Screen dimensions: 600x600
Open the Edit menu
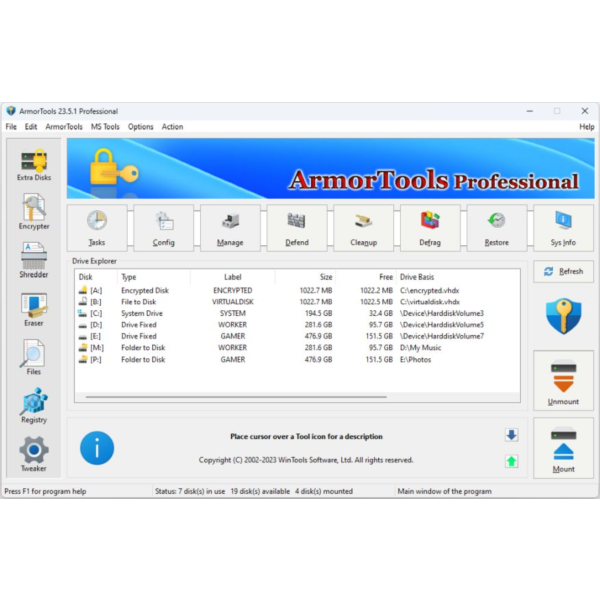31,127
